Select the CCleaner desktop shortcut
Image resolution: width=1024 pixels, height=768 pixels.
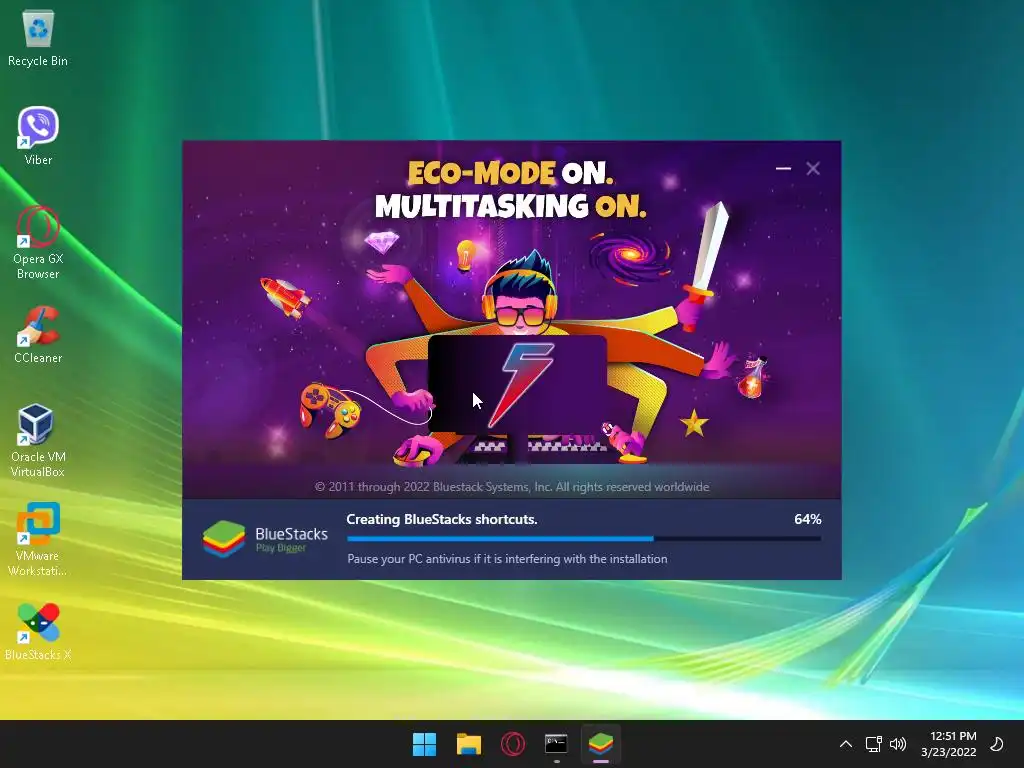click(38, 334)
